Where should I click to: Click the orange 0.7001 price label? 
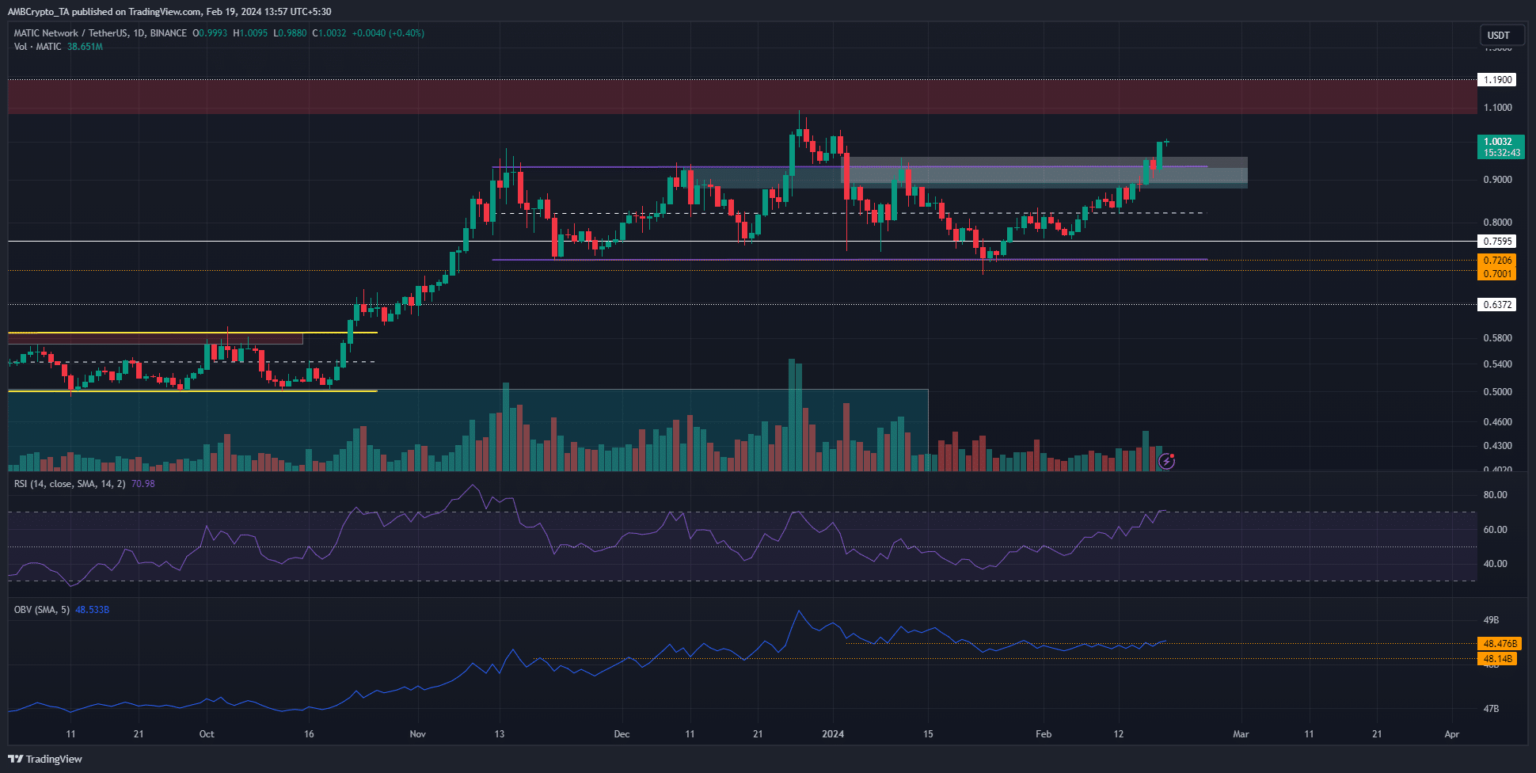1495,272
